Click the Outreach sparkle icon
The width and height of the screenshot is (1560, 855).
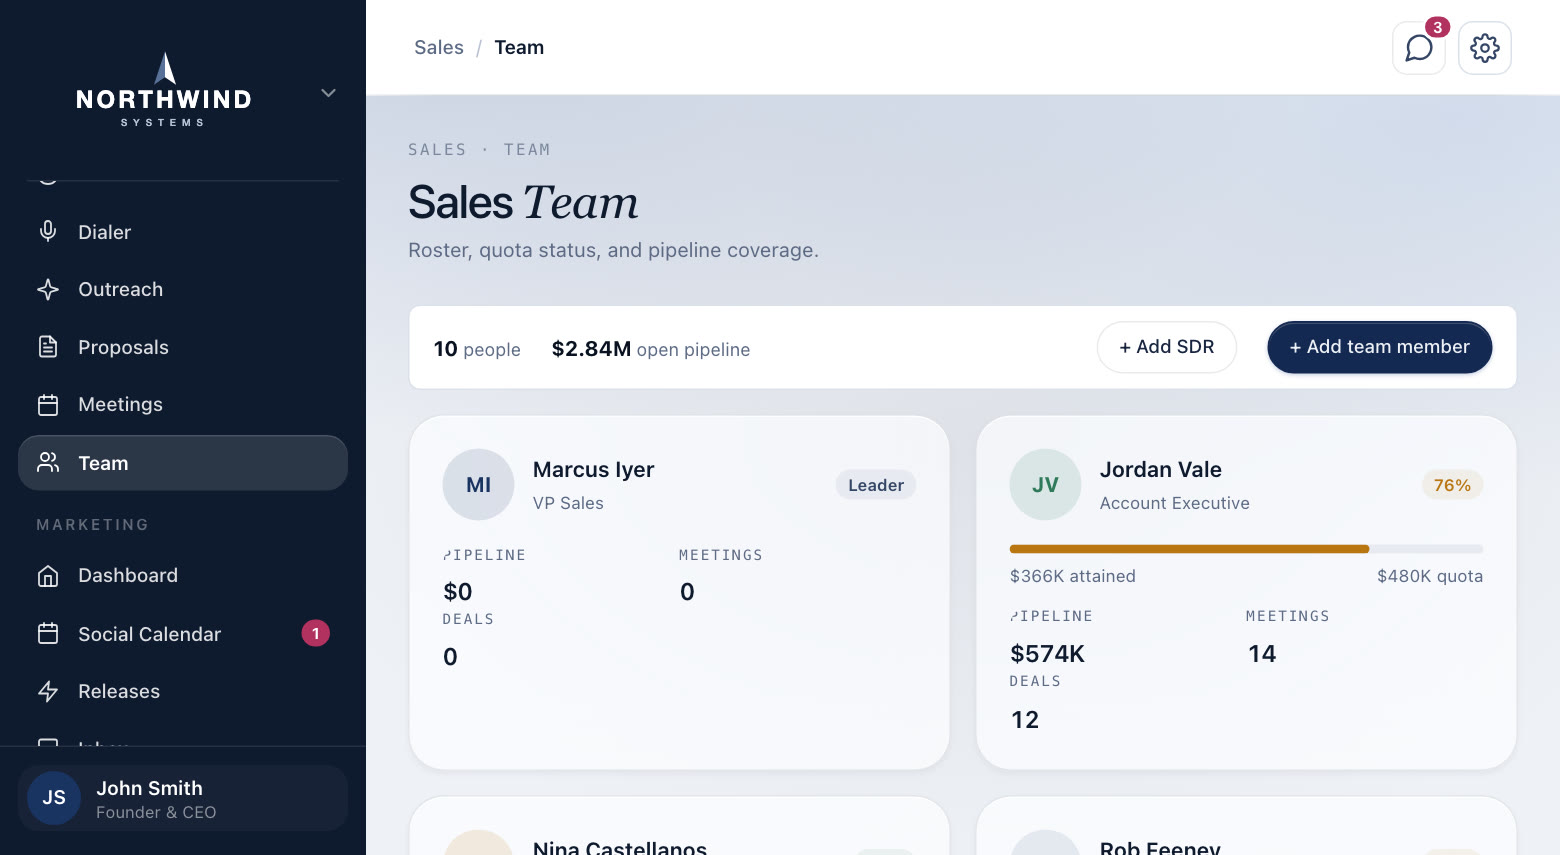point(48,290)
